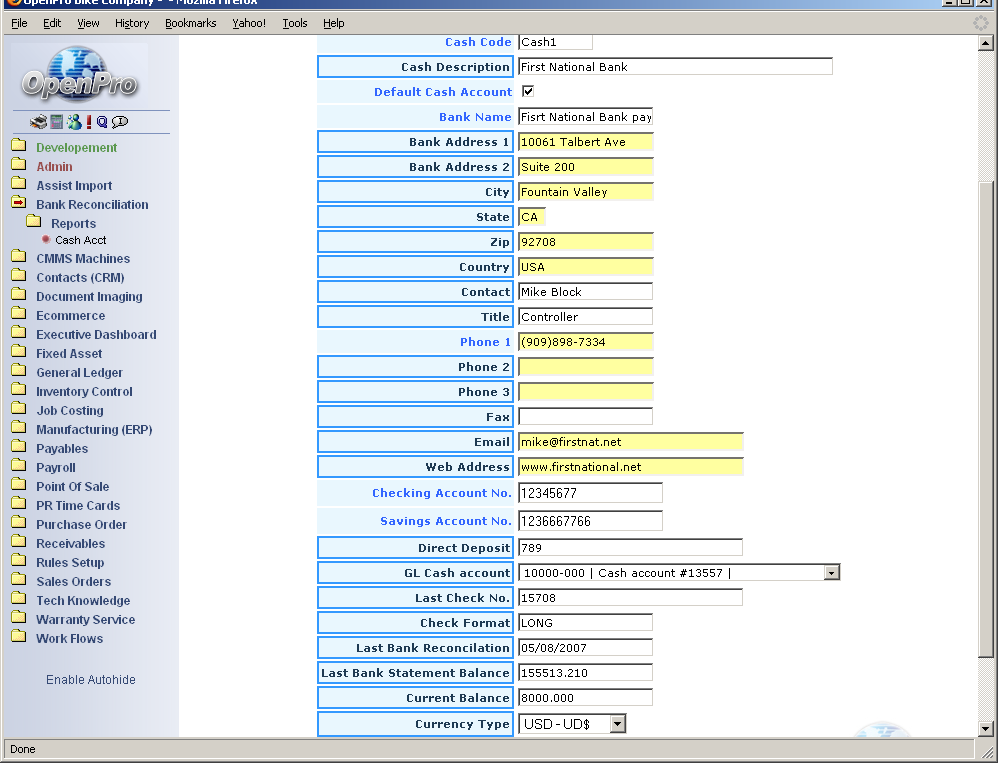Click the speech bubble info icon
This screenshot has height=763, width=998.
(x=120, y=122)
